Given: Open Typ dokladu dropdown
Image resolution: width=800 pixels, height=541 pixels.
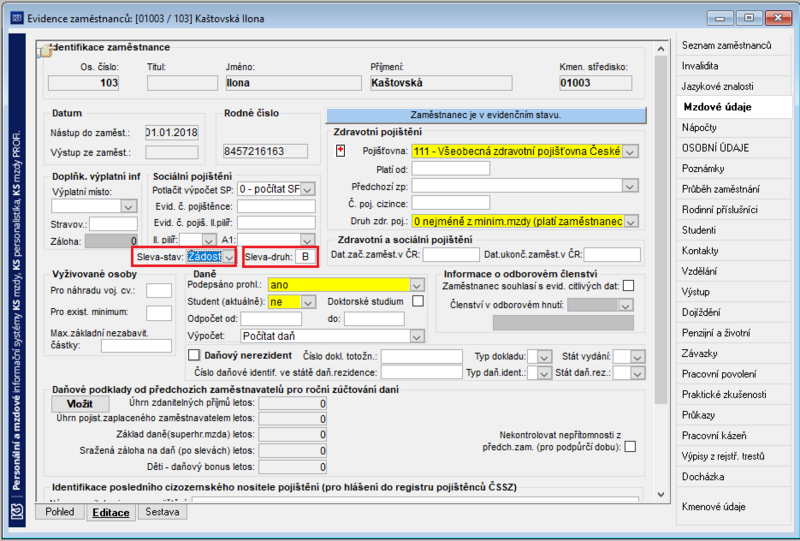Looking at the screenshot, I should [x=544, y=357].
